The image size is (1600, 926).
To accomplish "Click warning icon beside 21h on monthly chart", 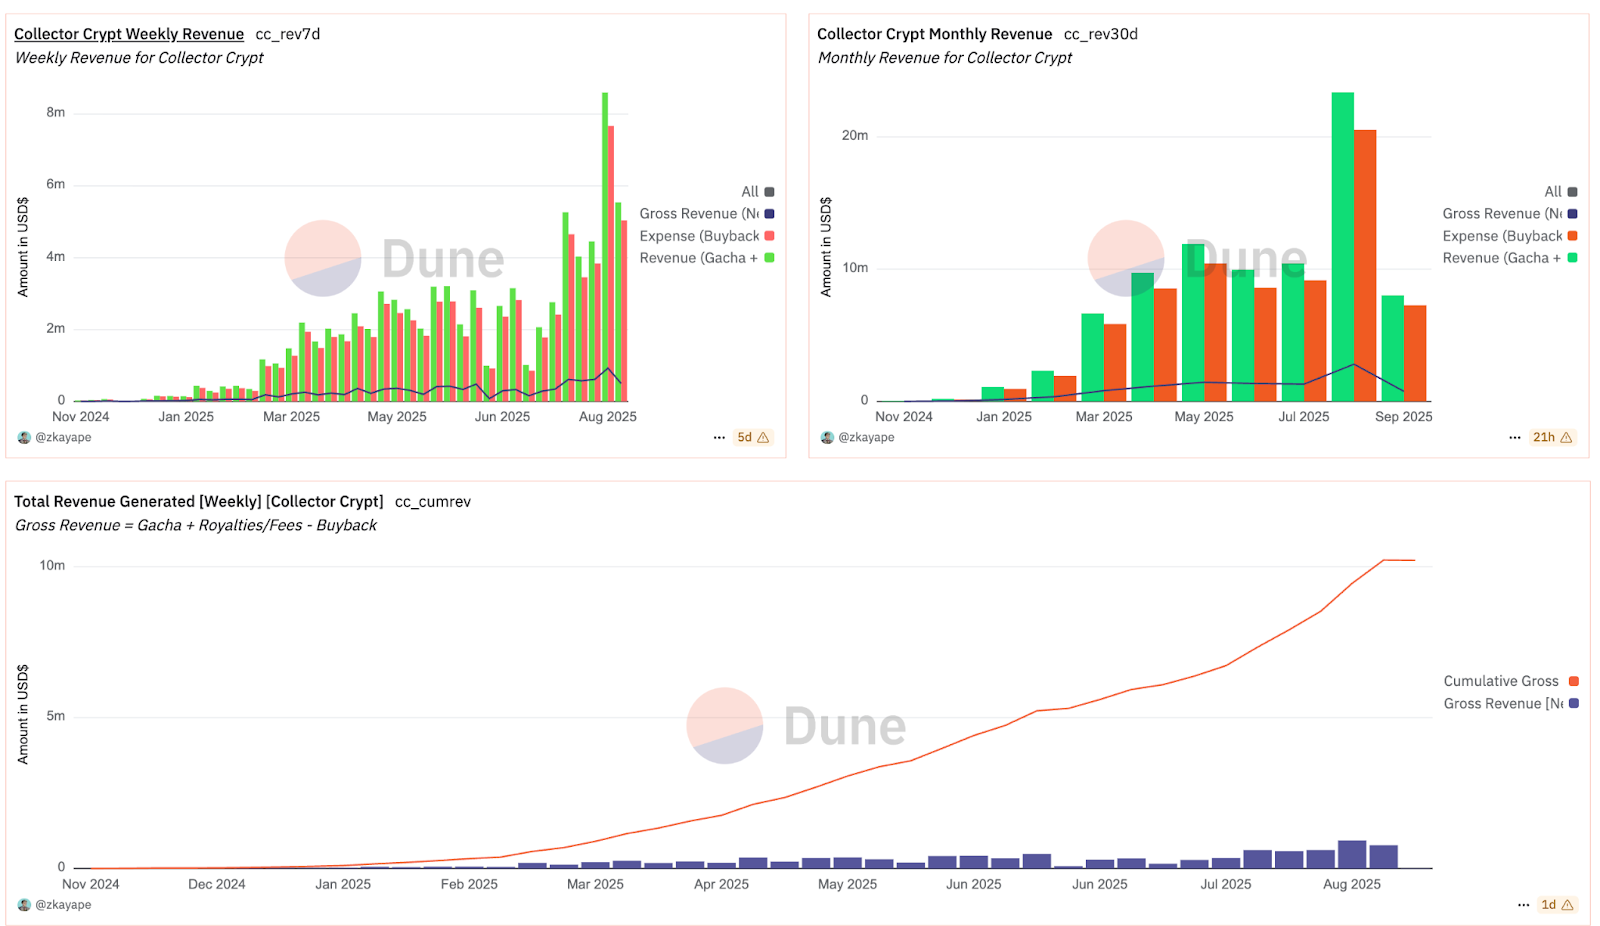I will click(x=1567, y=437).
